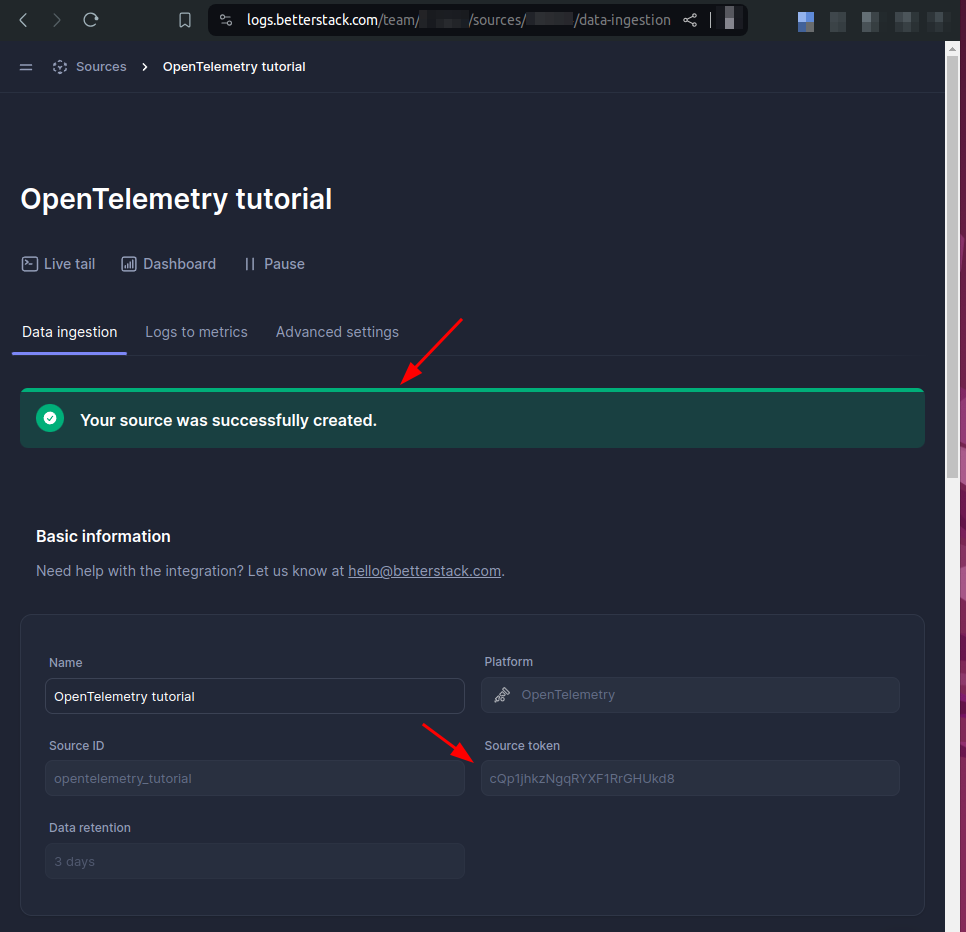Edit the Name input field
This screenshot has width=966, height=932.
click(255, 696)
